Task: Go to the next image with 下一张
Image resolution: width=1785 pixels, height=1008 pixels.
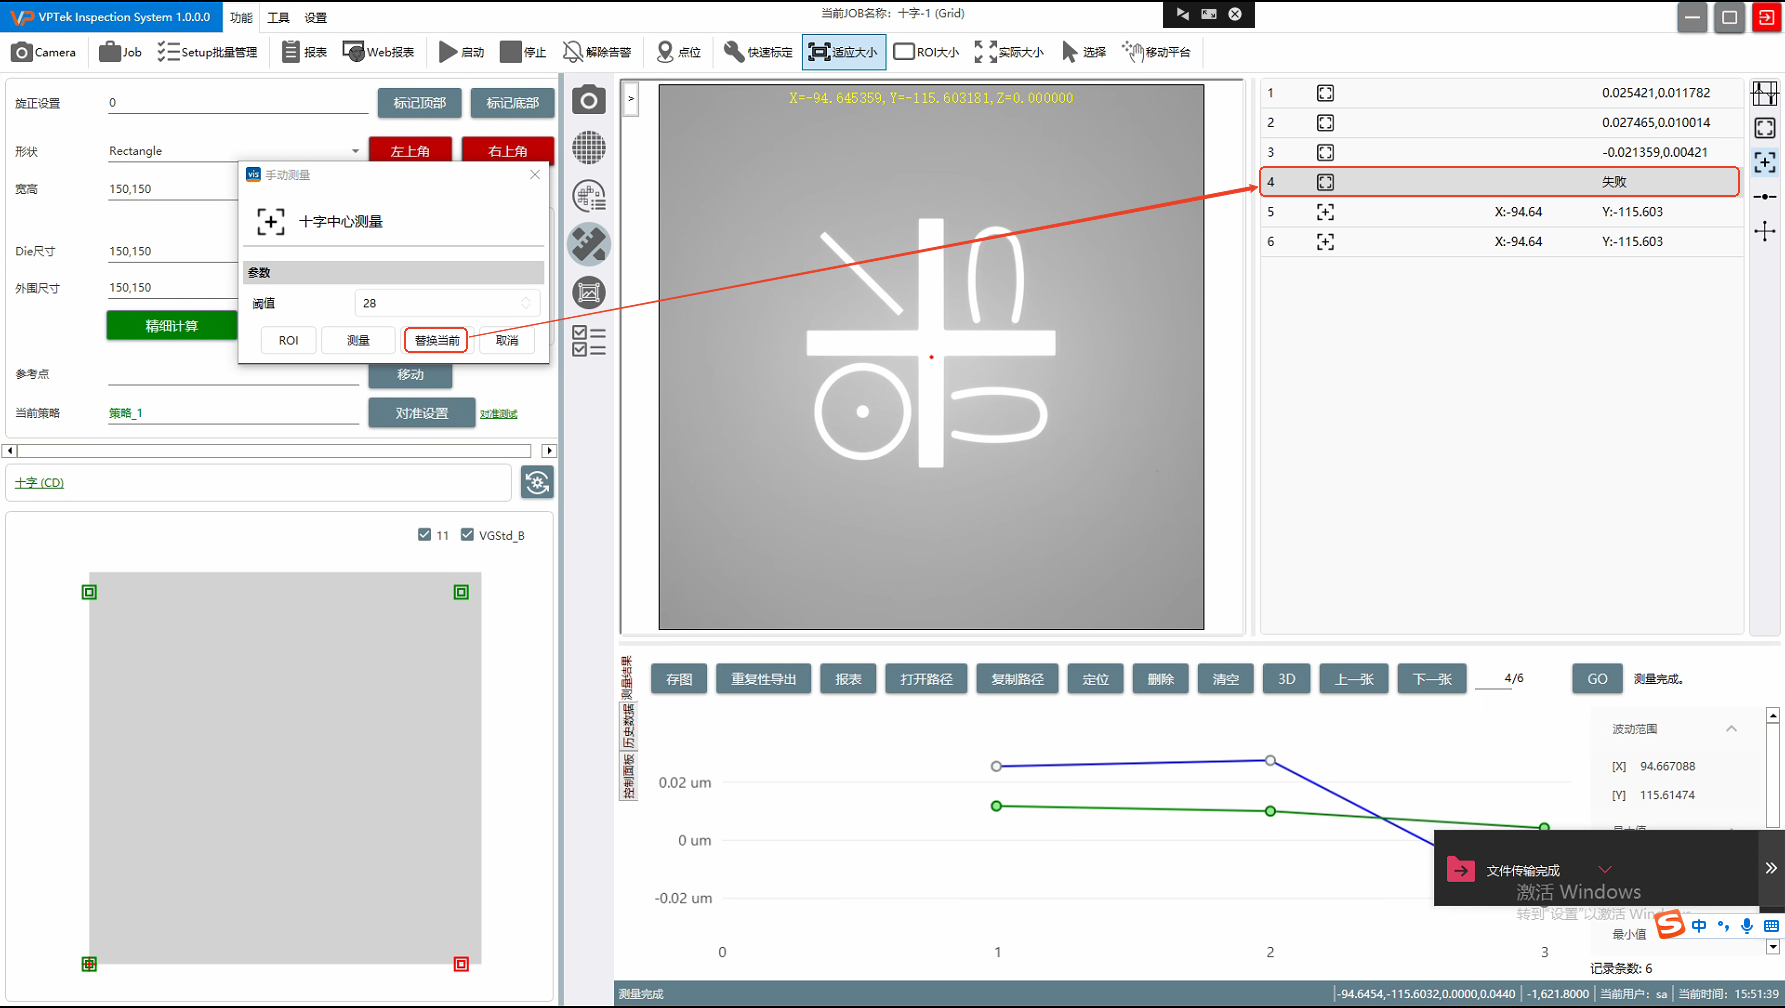Action: (1432, 679)
